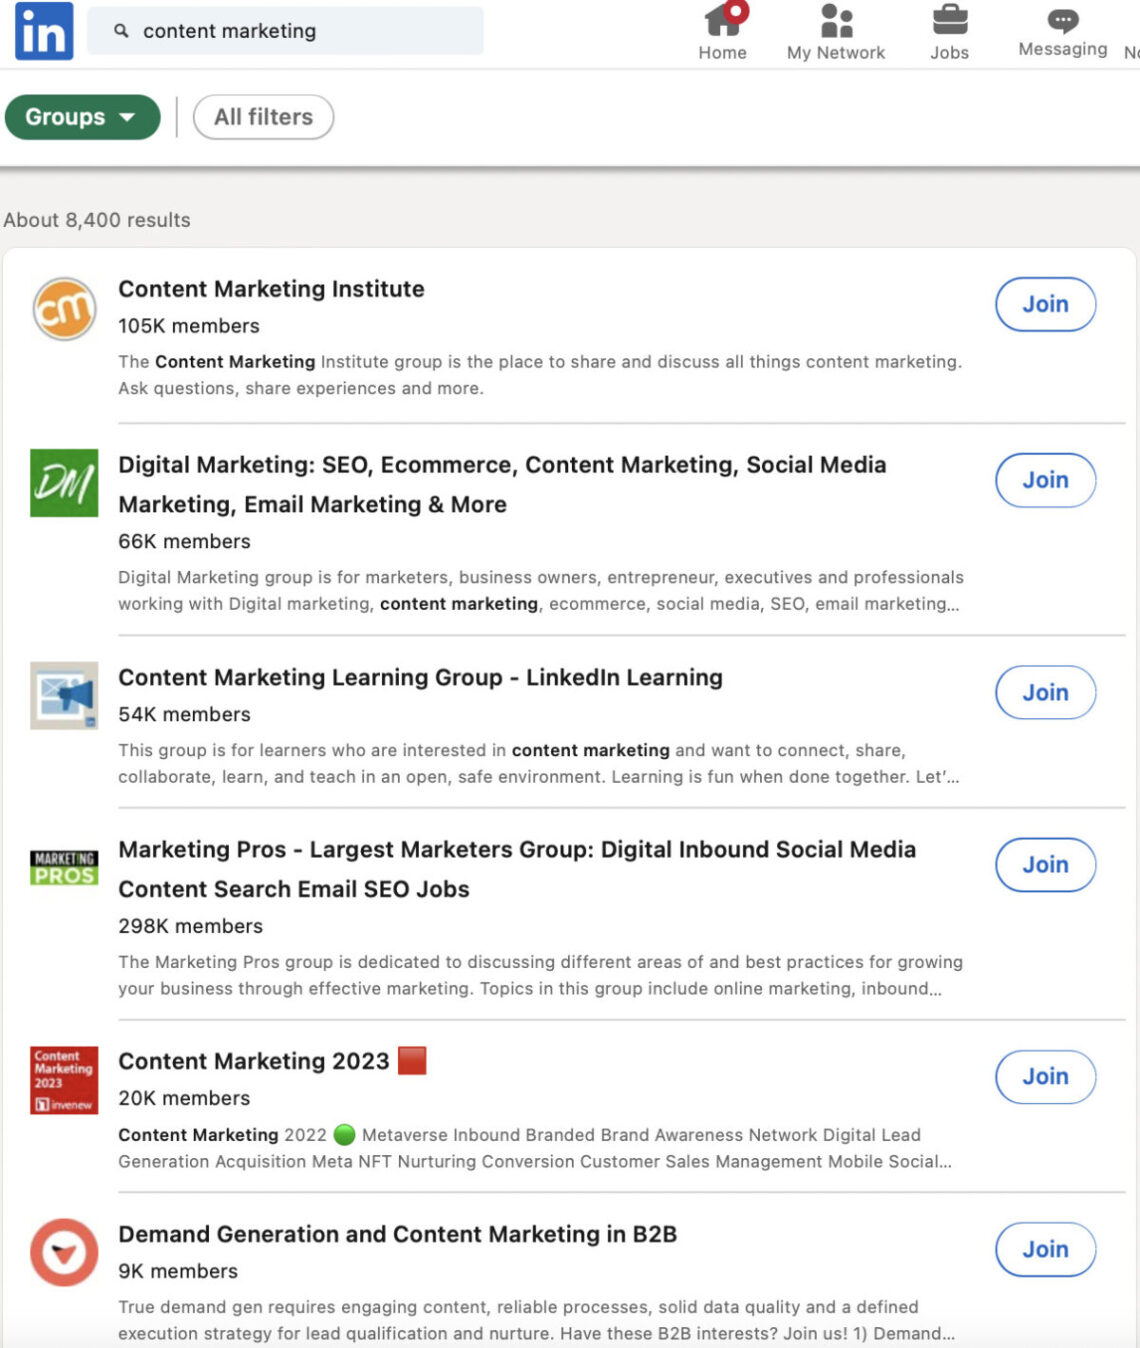Open the Jobs briefcase icon

pyautogui.click(x=950, y=20)
